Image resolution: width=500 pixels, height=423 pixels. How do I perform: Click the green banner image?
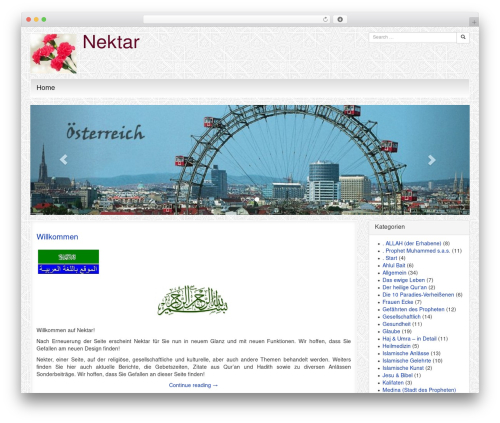68,257
